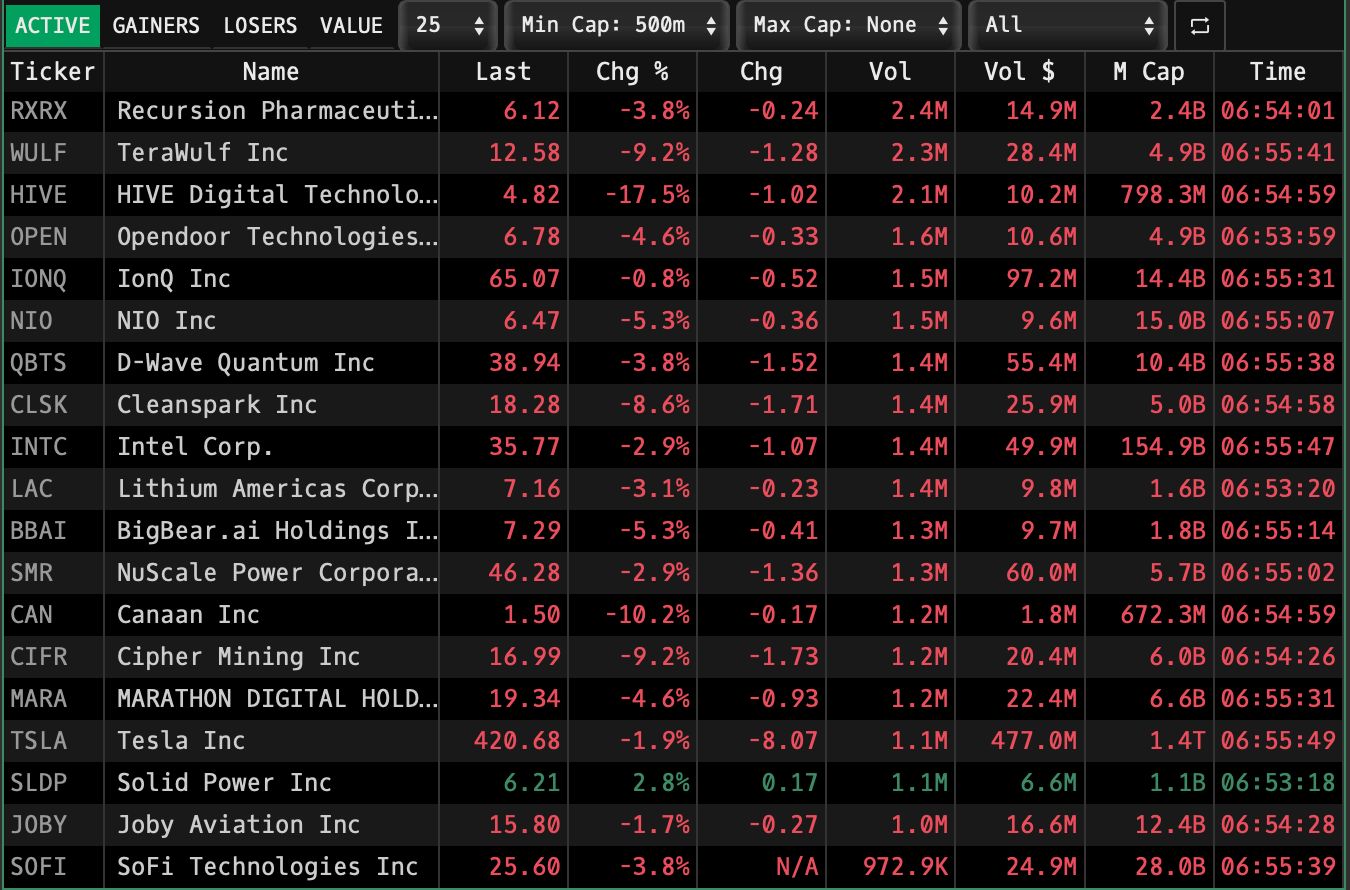Viewport: 1350px width, 890px height.
Task: Select the IONQ ticker cell
Action: coord(53,279)
